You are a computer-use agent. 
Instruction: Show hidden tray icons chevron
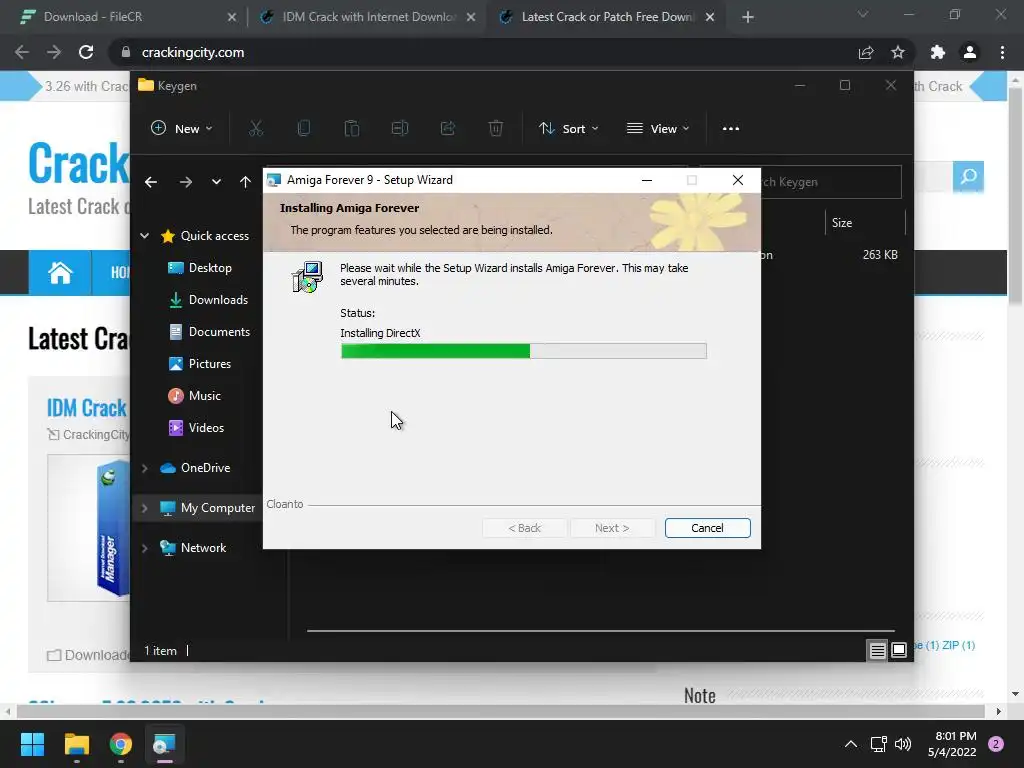click(850, 744)
